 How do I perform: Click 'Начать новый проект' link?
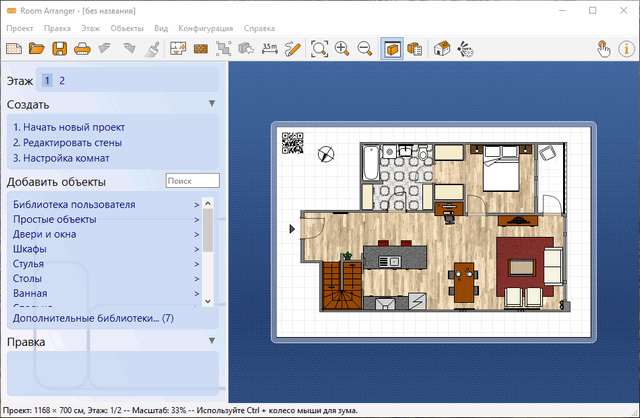69,127
